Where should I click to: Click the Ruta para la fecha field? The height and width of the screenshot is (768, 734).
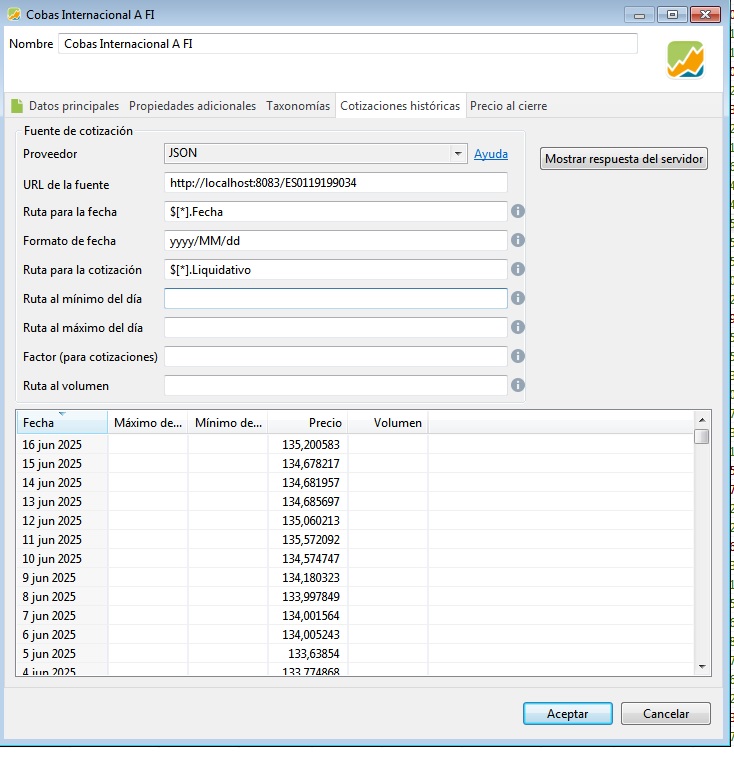(335, 212)
